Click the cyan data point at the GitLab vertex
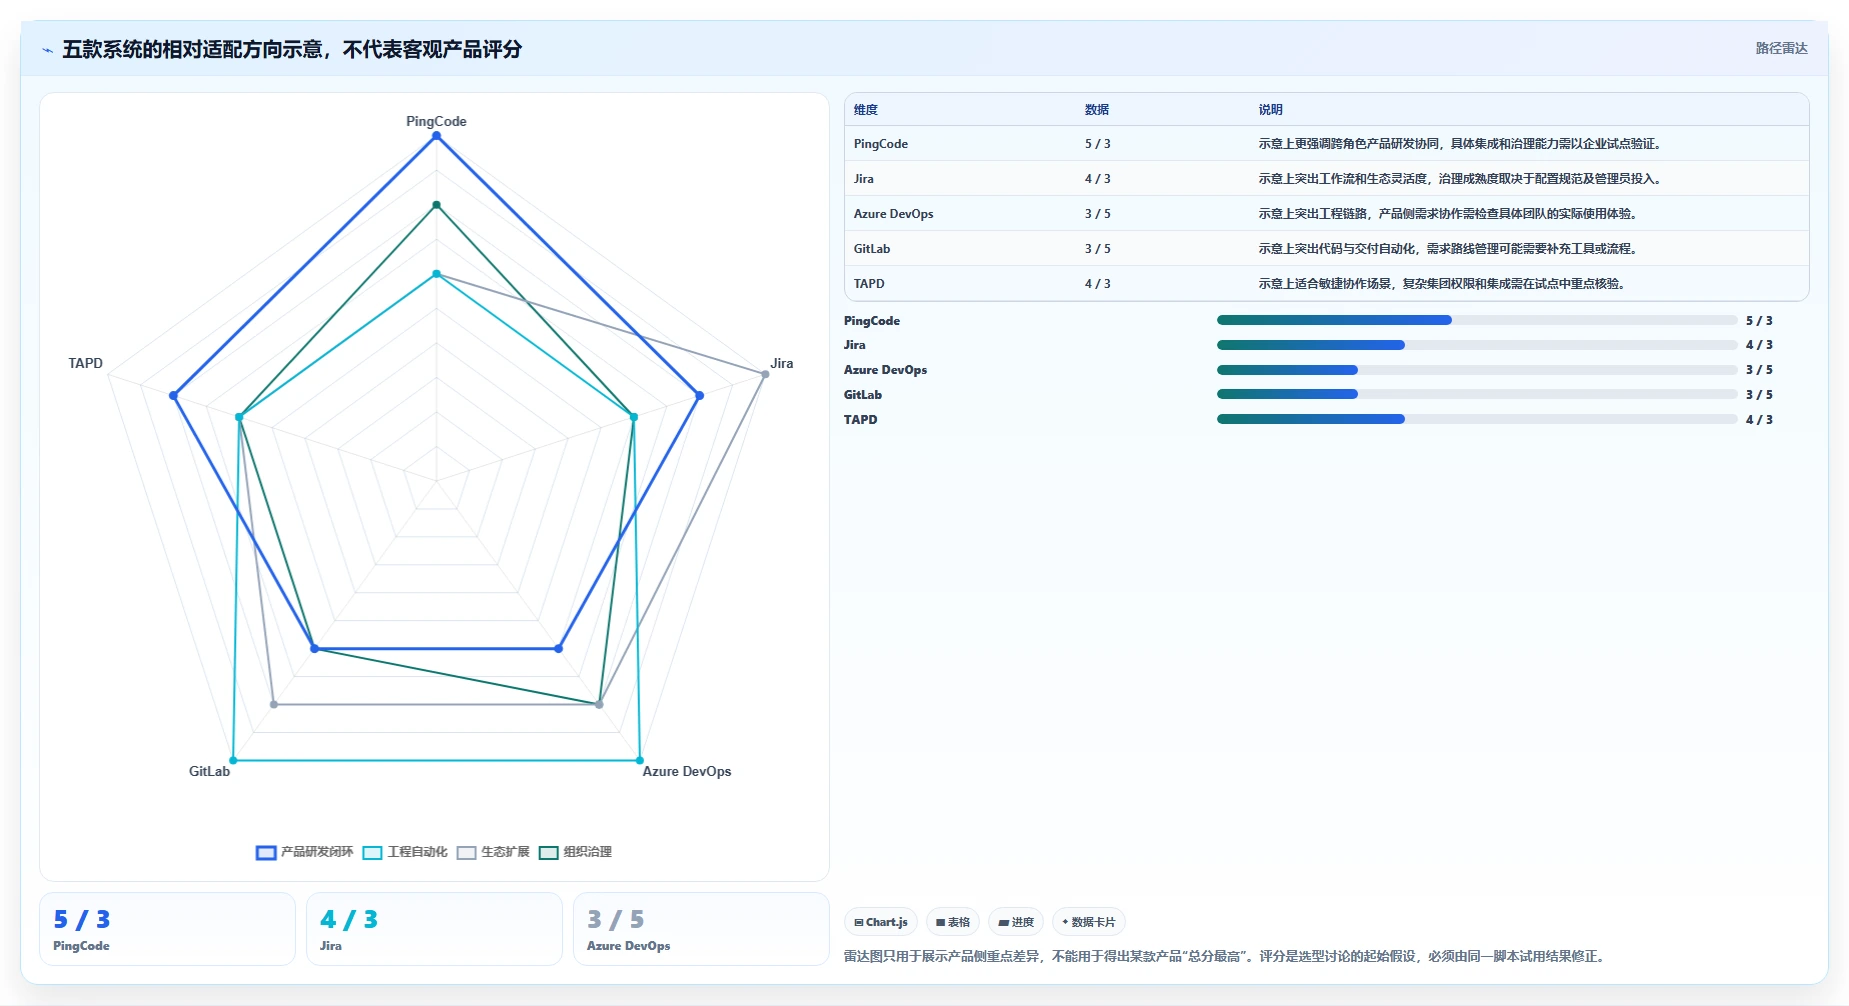 [233, 760]
